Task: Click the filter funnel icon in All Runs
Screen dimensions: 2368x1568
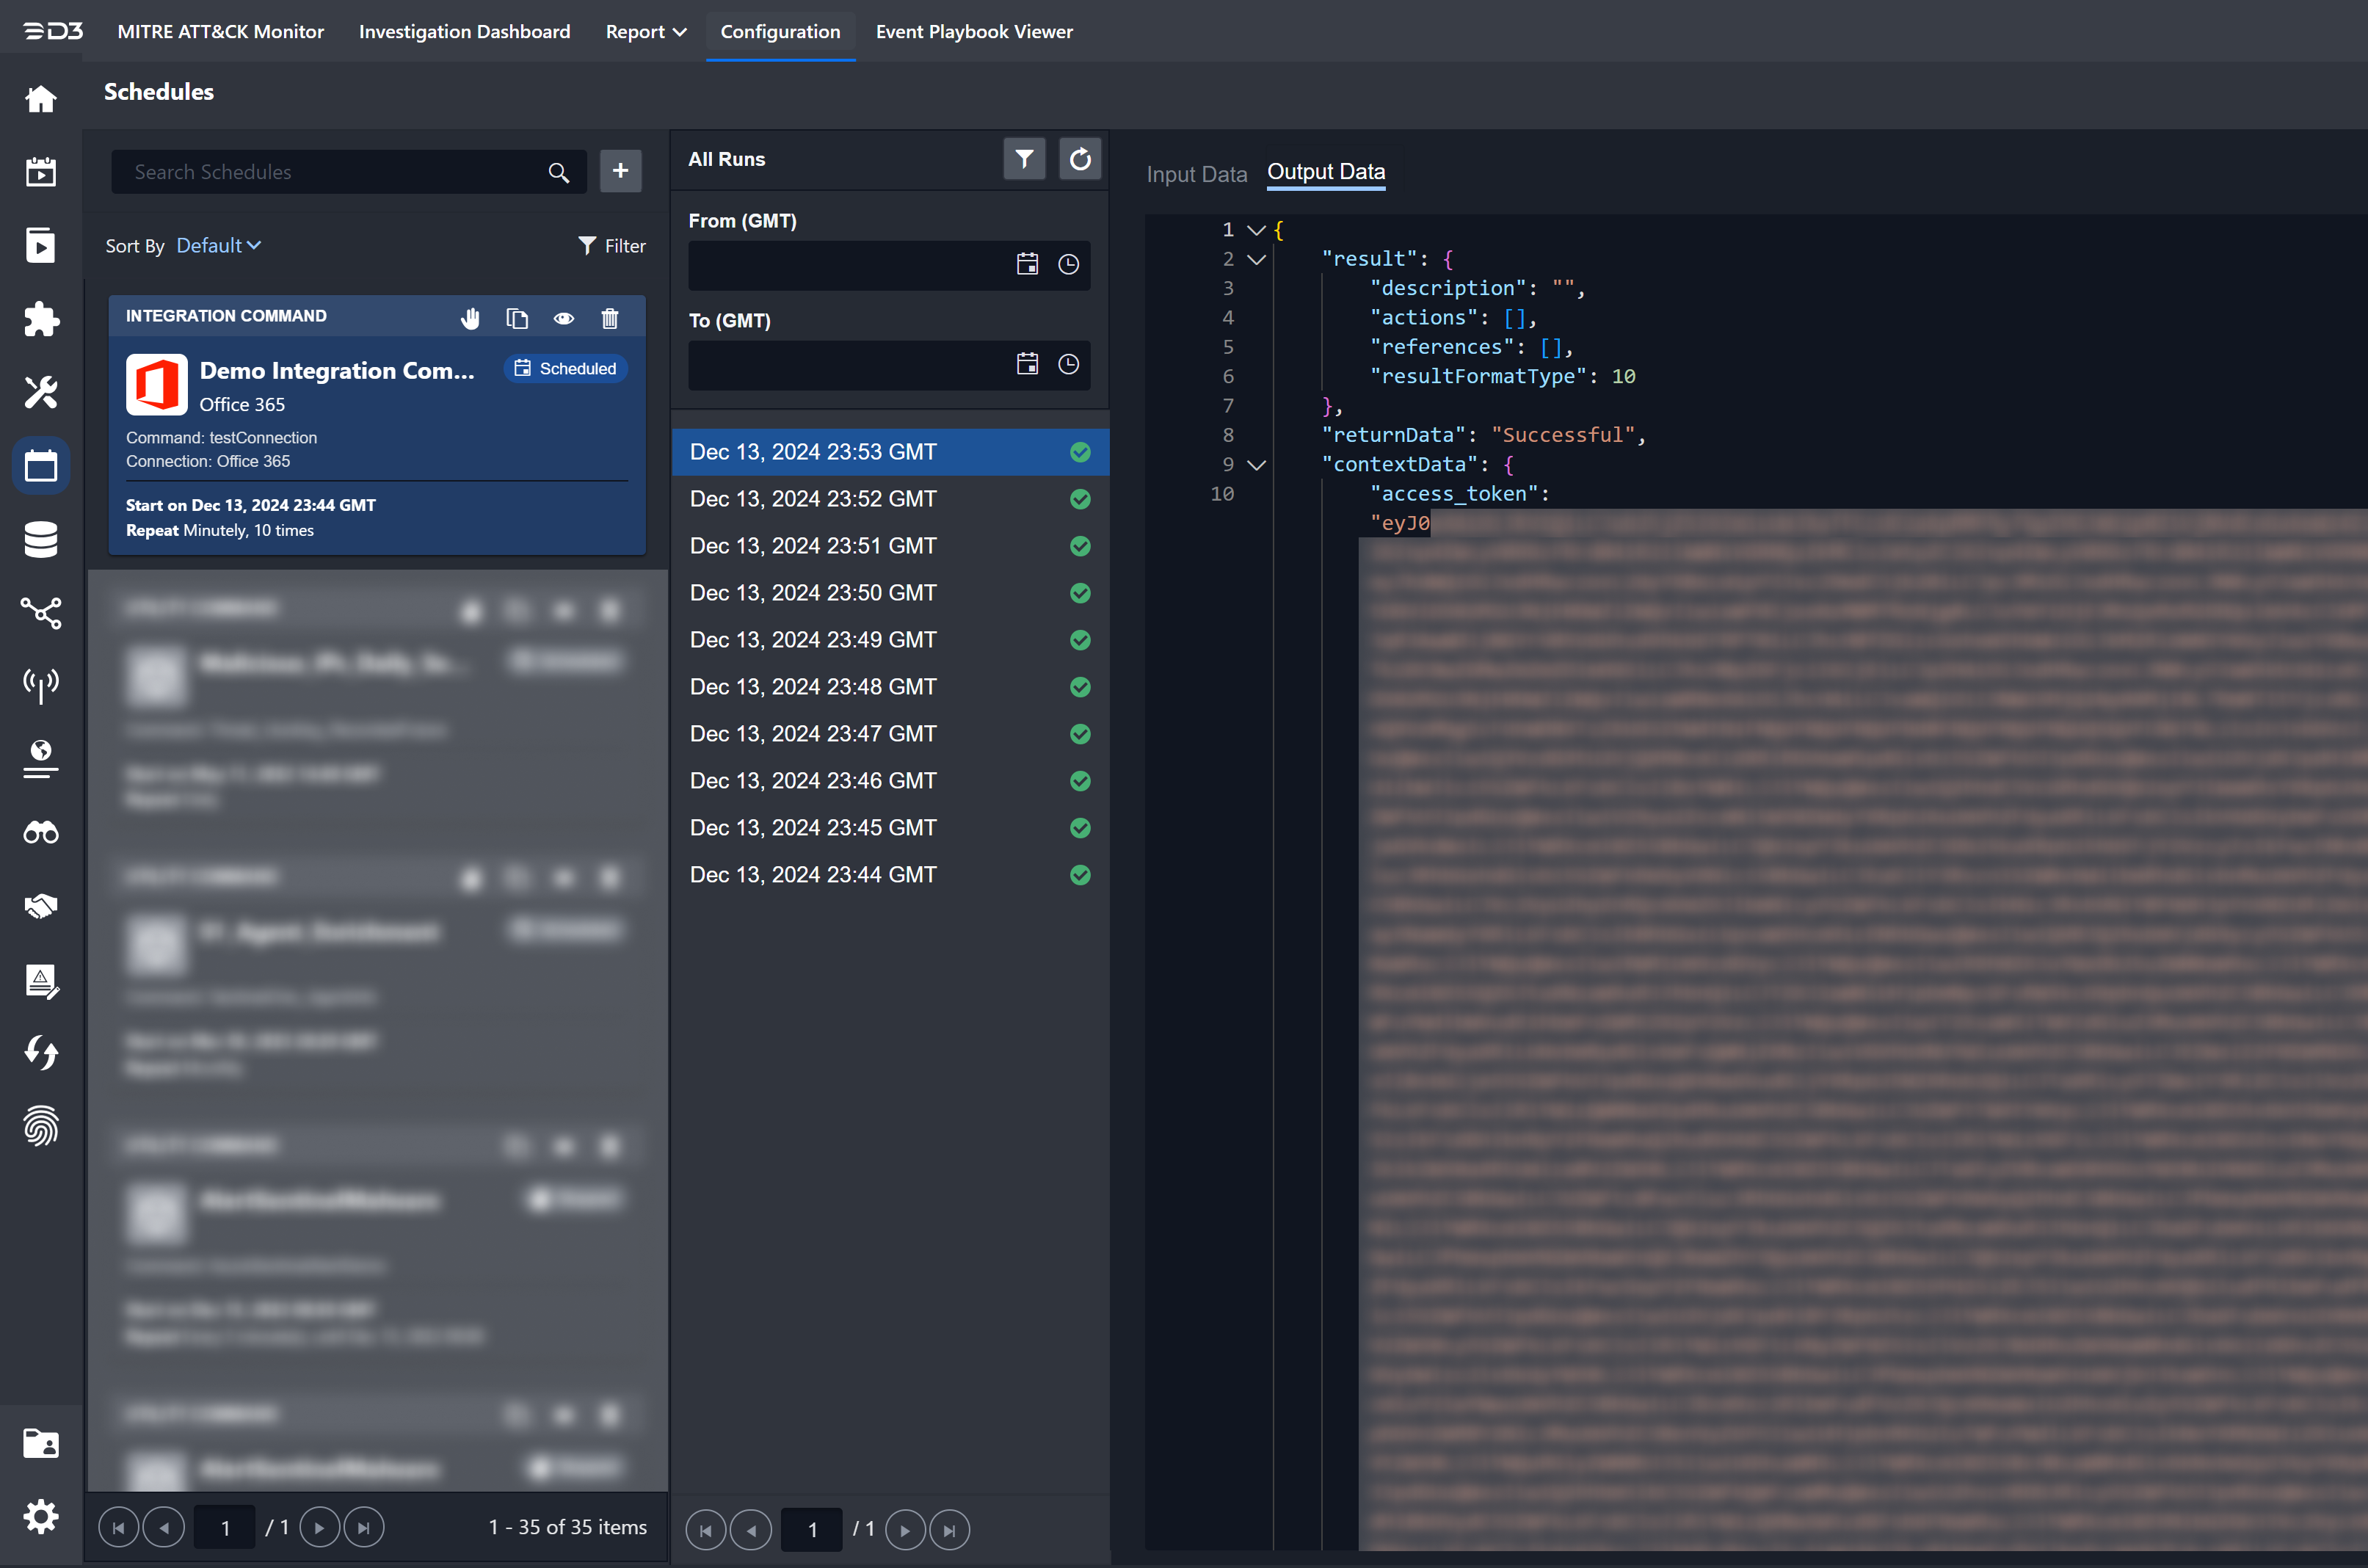Action: click(x=1024, y=159)
